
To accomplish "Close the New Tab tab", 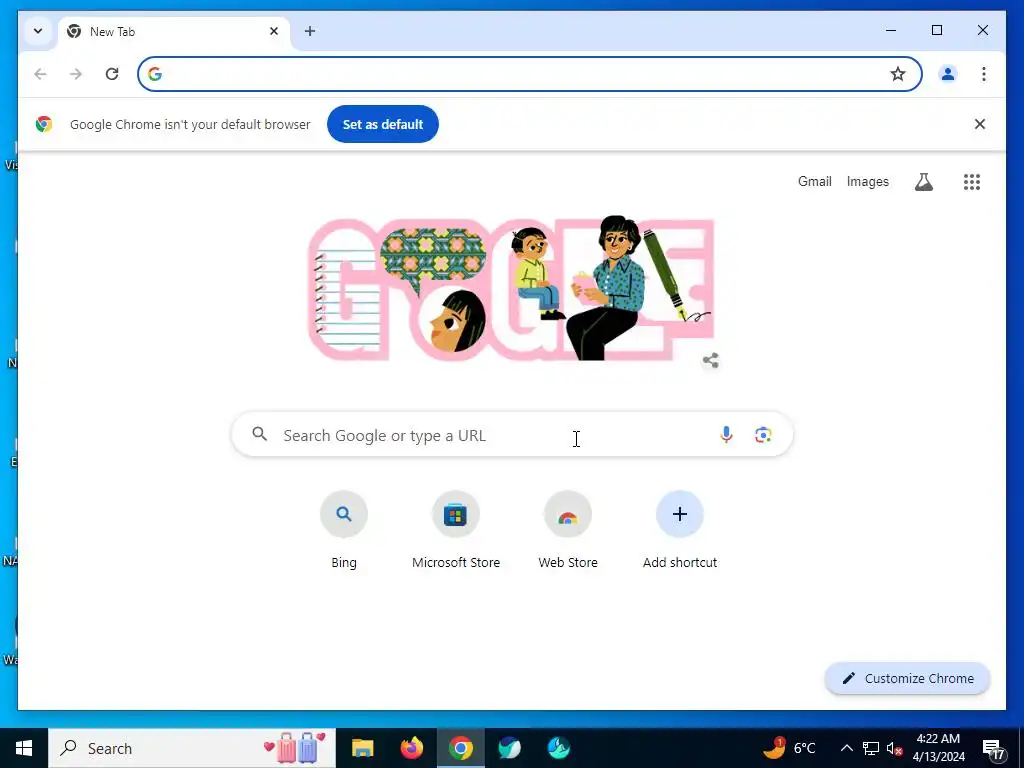I will point(274,31).
